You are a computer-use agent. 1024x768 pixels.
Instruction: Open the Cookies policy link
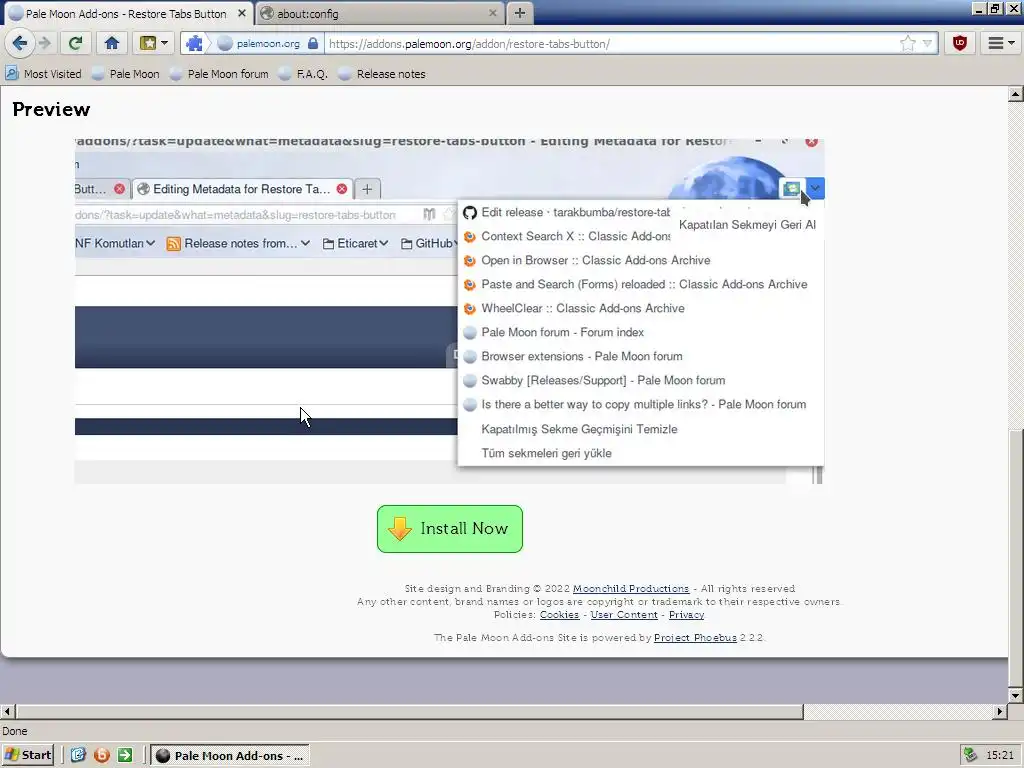tap(559, 615)
